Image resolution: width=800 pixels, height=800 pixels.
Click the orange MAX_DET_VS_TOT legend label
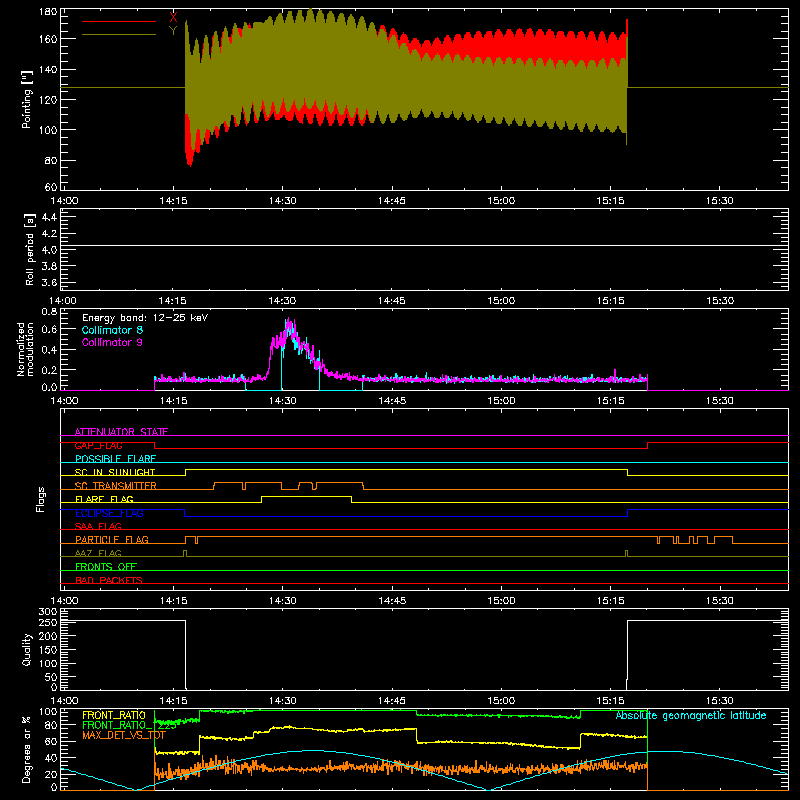[x=124, y=735]
